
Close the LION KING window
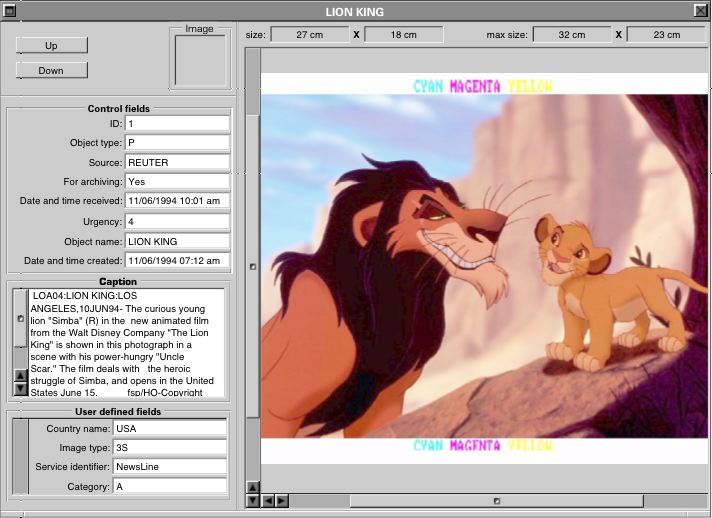tap(701, 10)
